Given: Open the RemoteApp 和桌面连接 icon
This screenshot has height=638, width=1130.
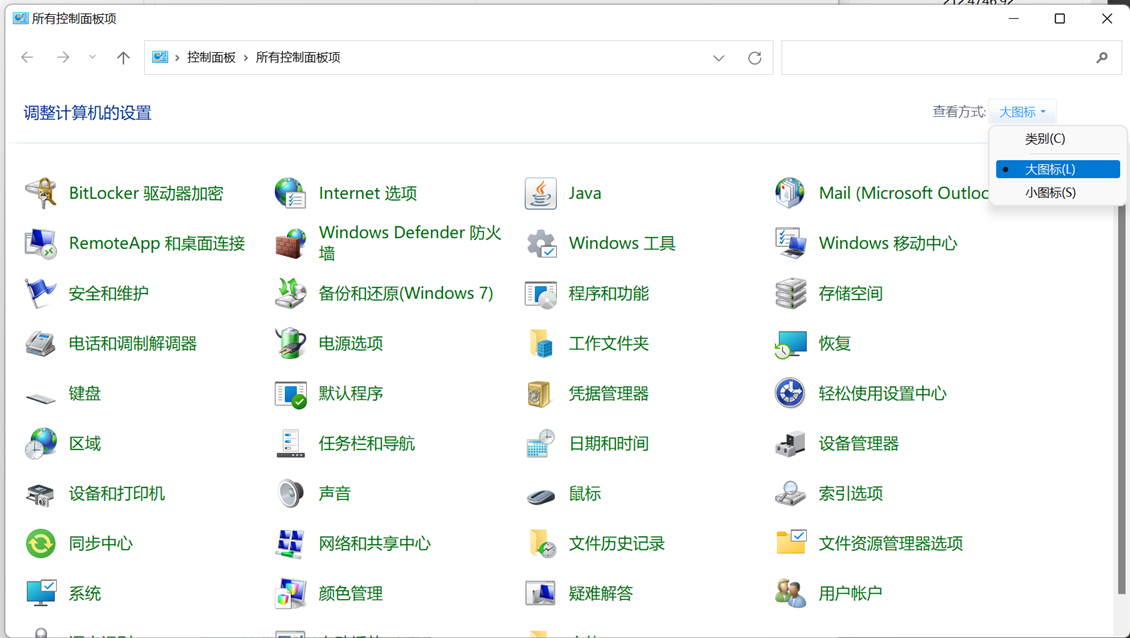Looking at the screenshot, I should pos(40,243).
